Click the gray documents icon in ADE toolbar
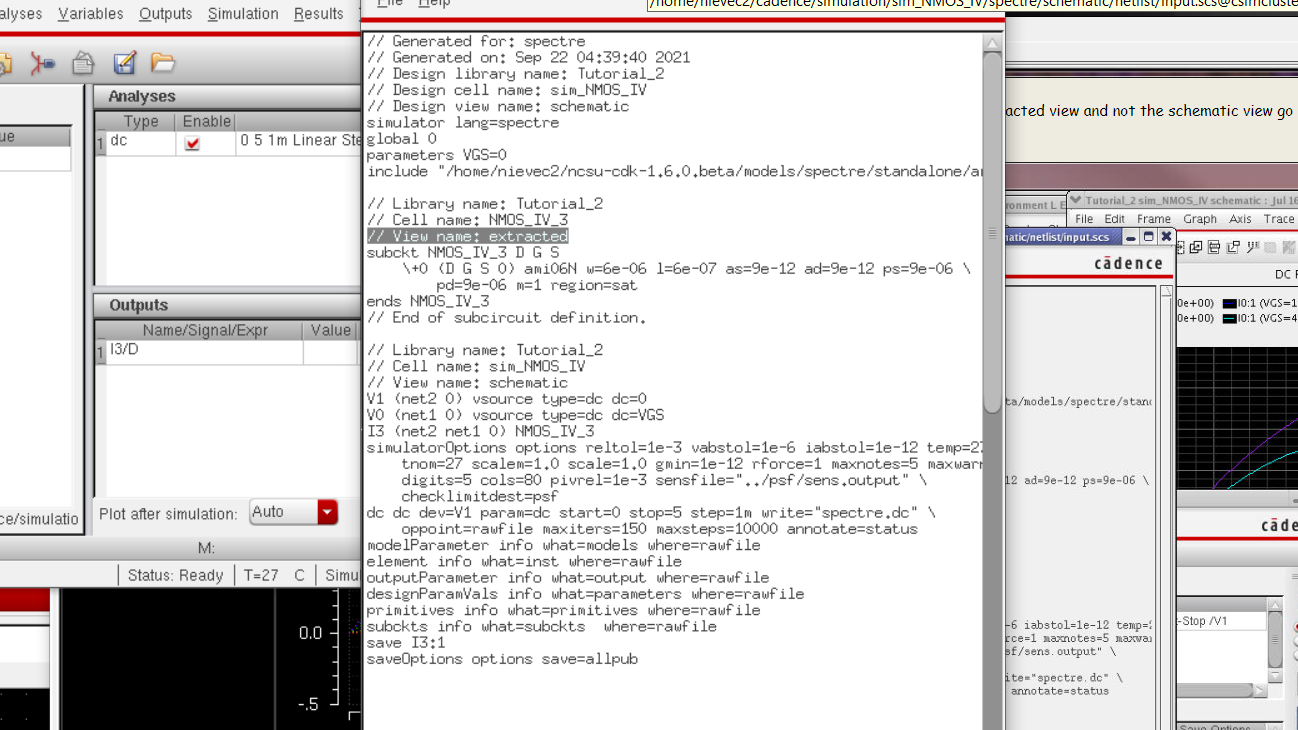Screen dimensions: 1298x730 click(84, 64)
